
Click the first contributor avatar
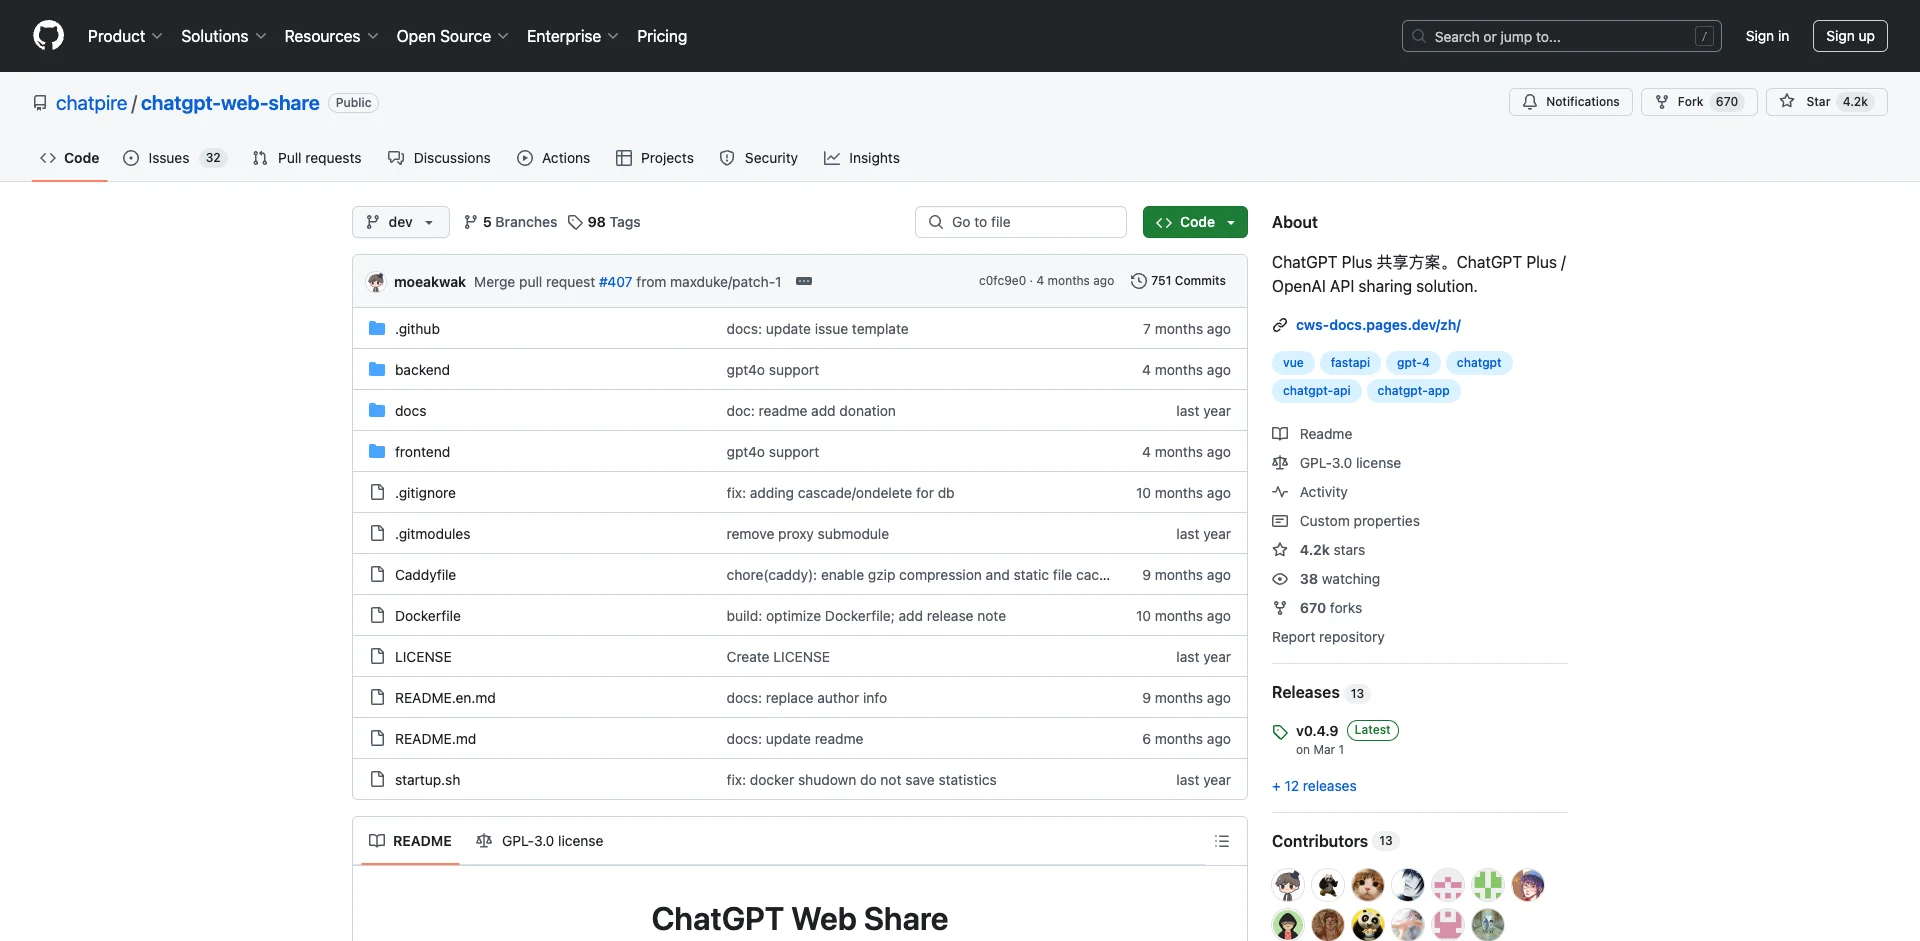click(1288, 885)
